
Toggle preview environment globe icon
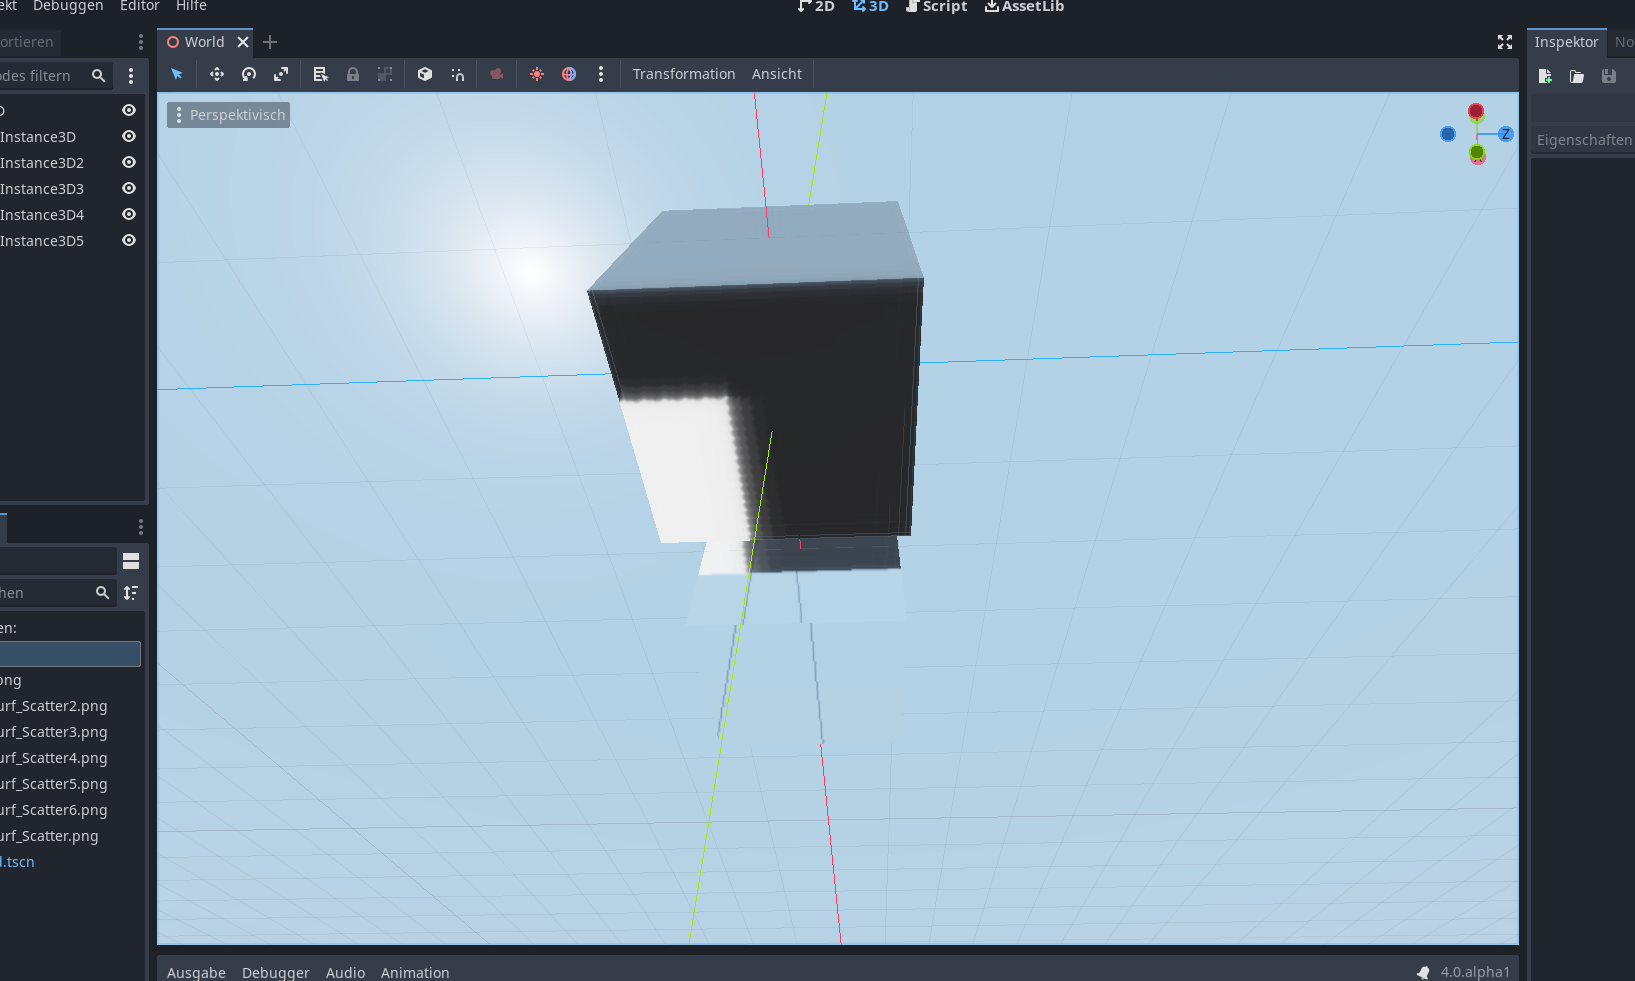pyautogui.click(x=569, y=74)
